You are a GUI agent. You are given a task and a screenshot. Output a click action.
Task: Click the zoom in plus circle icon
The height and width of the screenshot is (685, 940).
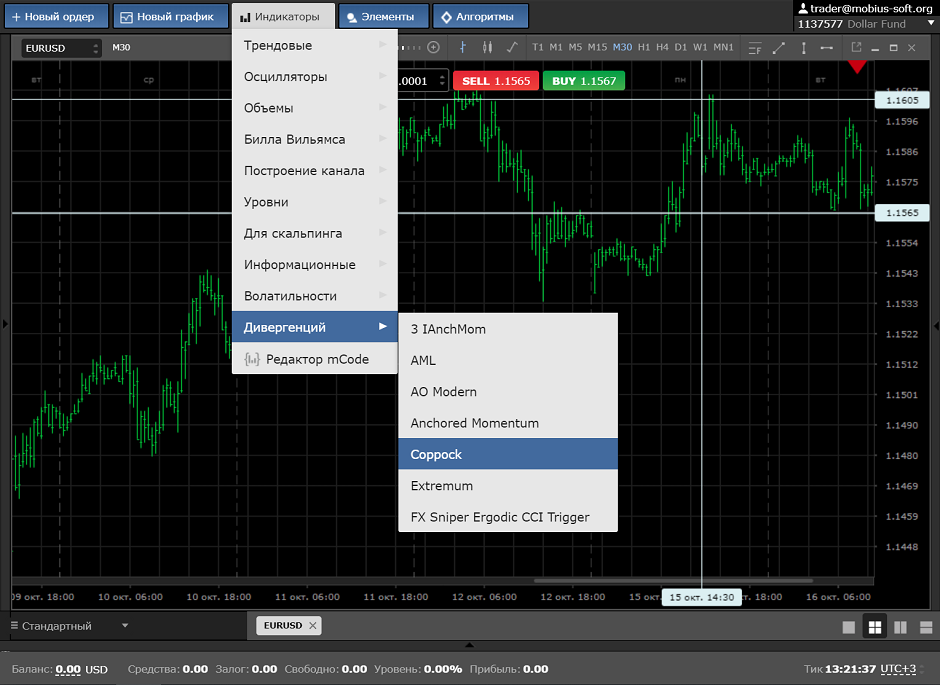433,47
